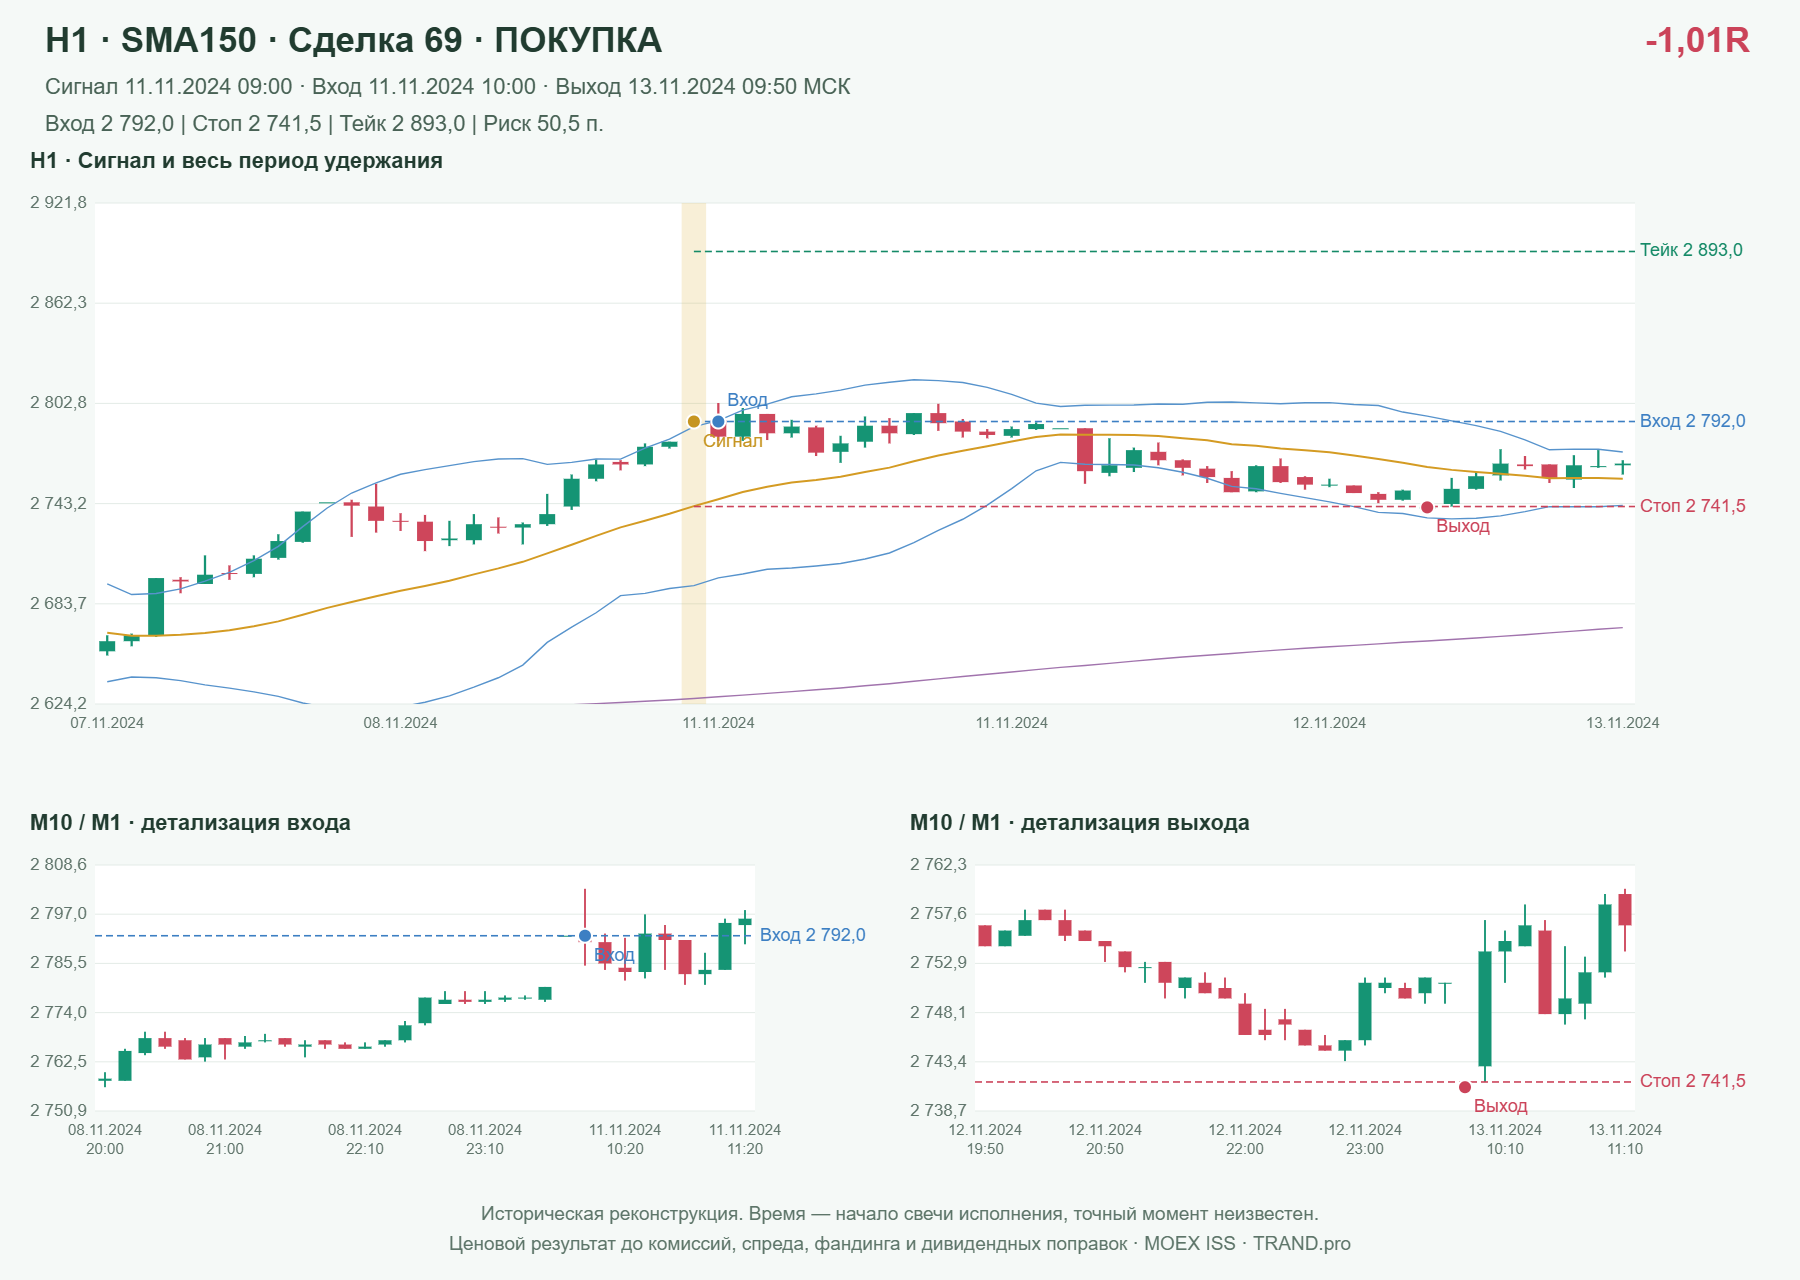The width and height of the screenshot is (1800, 1280).
Task: Click the blue entry dot in entry detail chart
Action: [585, 936]
